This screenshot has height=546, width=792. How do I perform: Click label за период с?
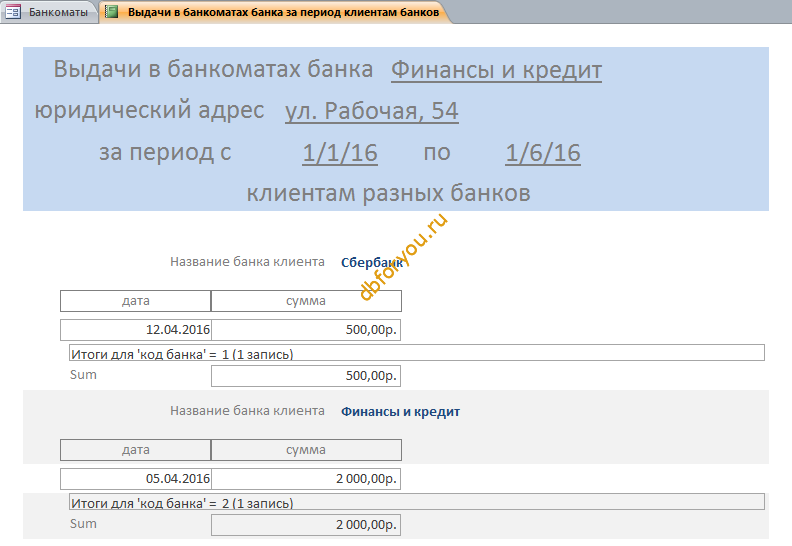coord(165,152)
